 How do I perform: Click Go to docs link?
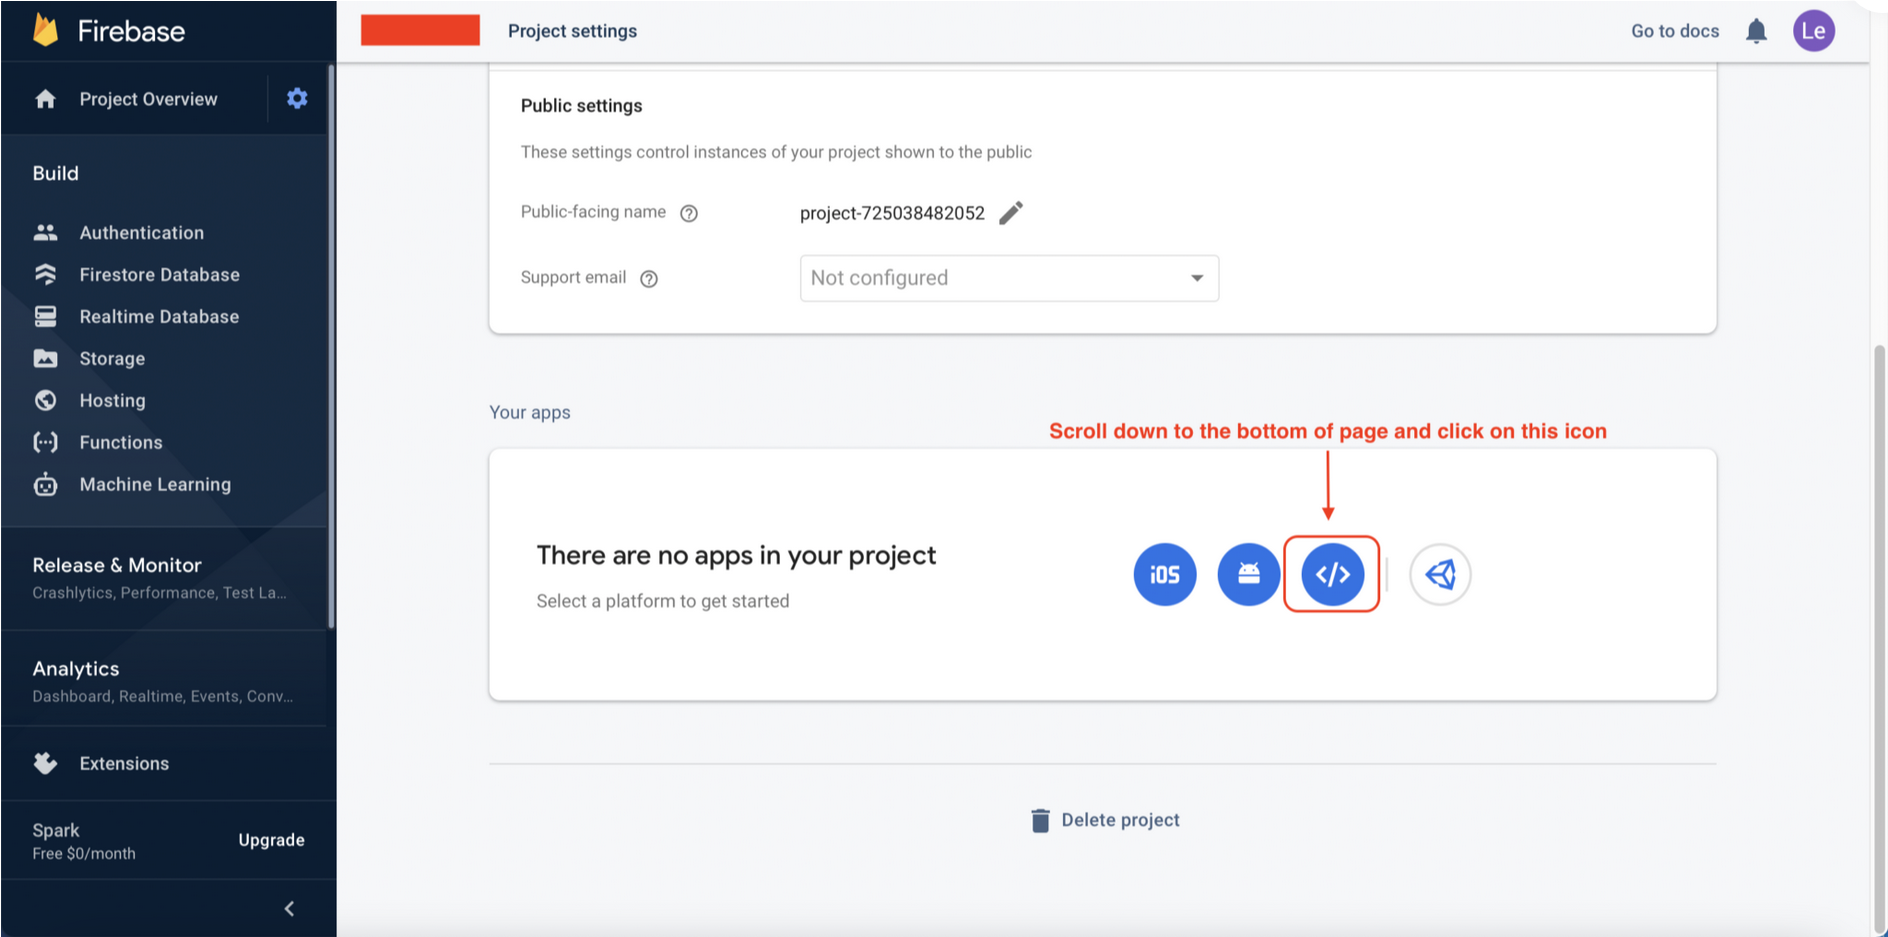1675,31
